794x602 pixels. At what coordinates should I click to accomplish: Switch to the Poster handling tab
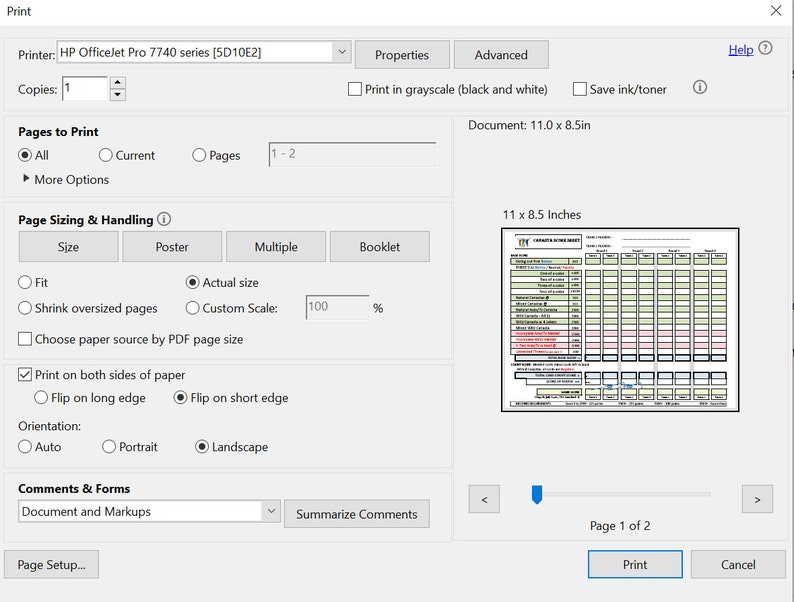[x=172, y=247]
